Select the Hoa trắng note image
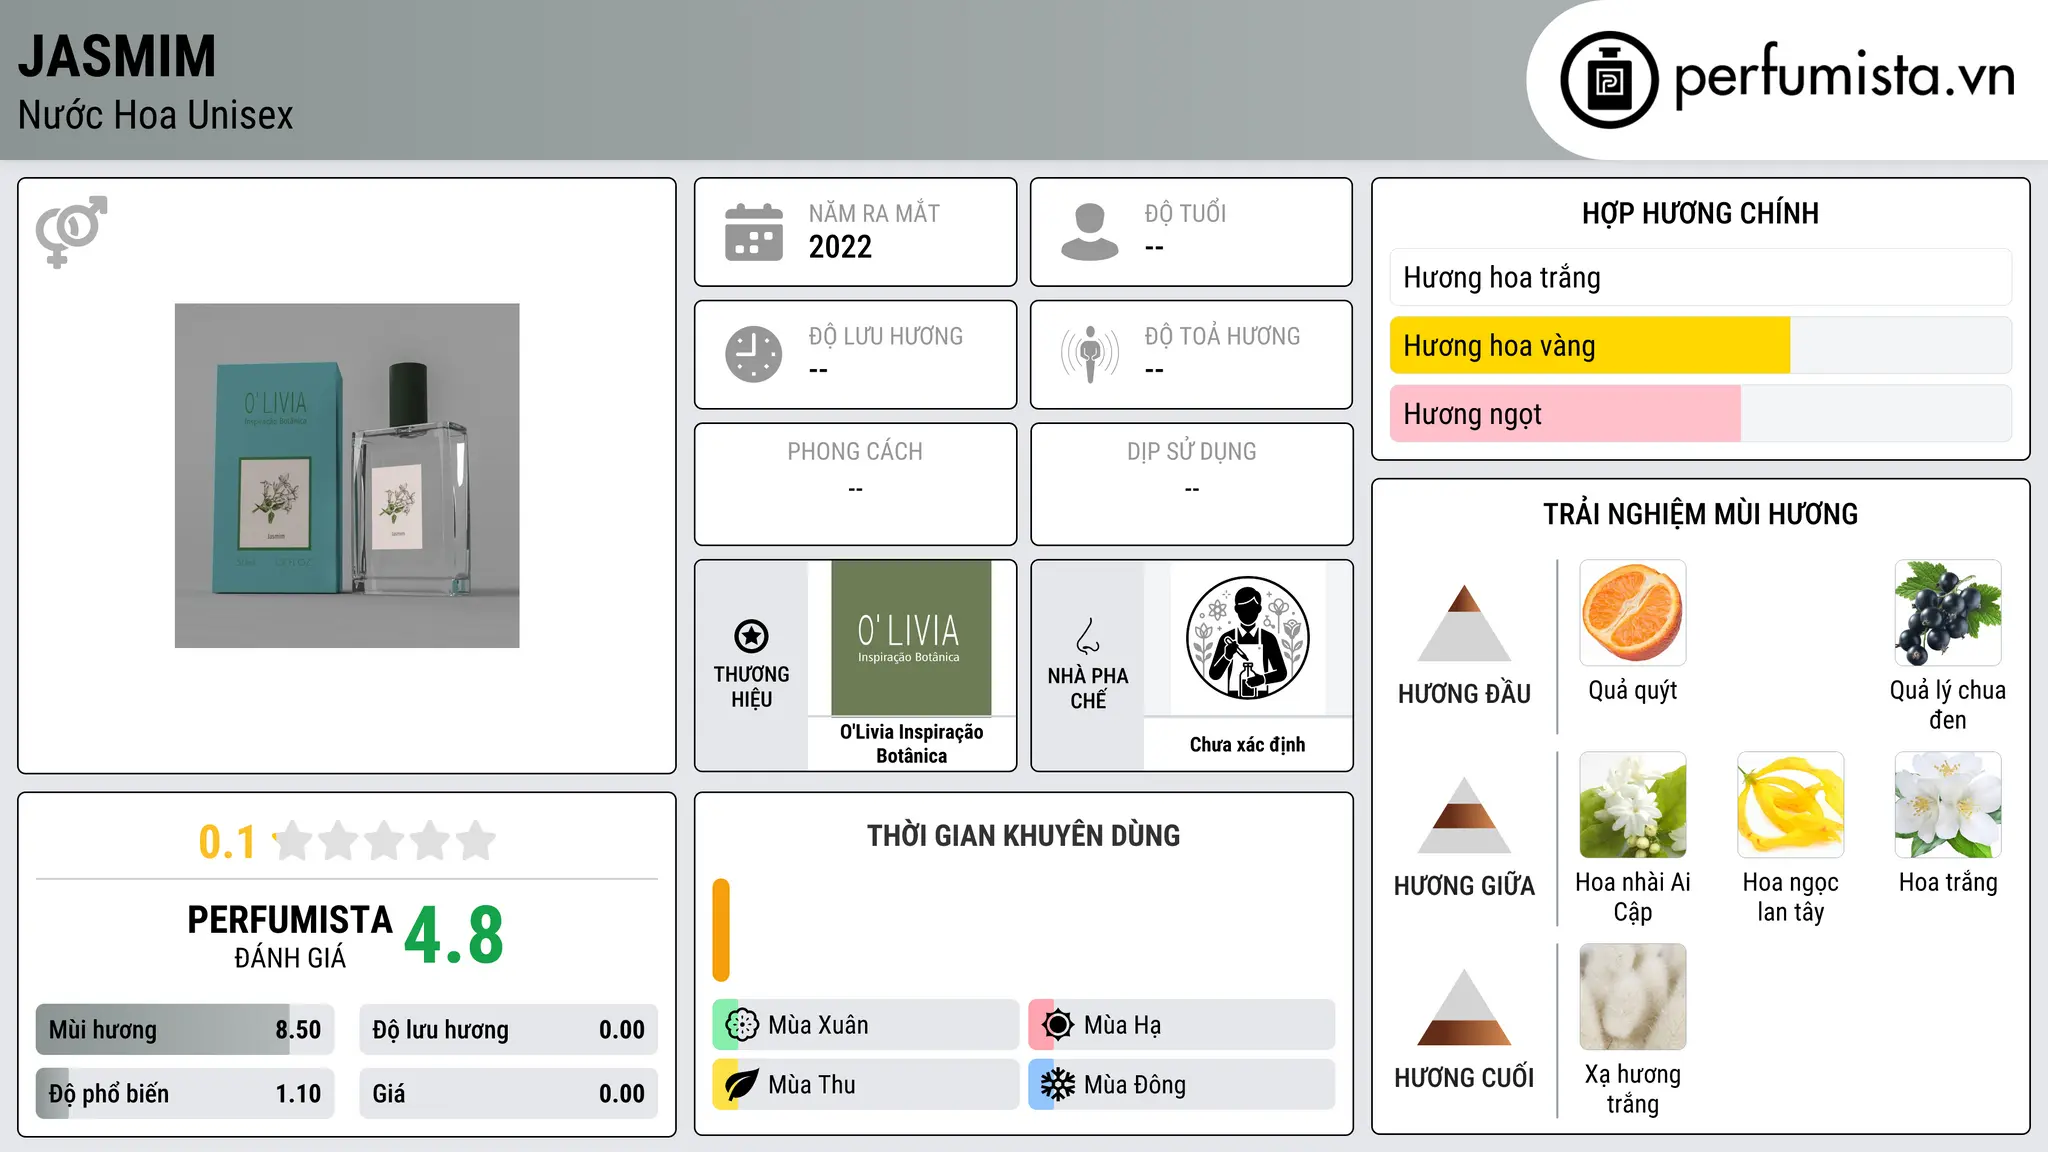 (x=1948, y=805)
